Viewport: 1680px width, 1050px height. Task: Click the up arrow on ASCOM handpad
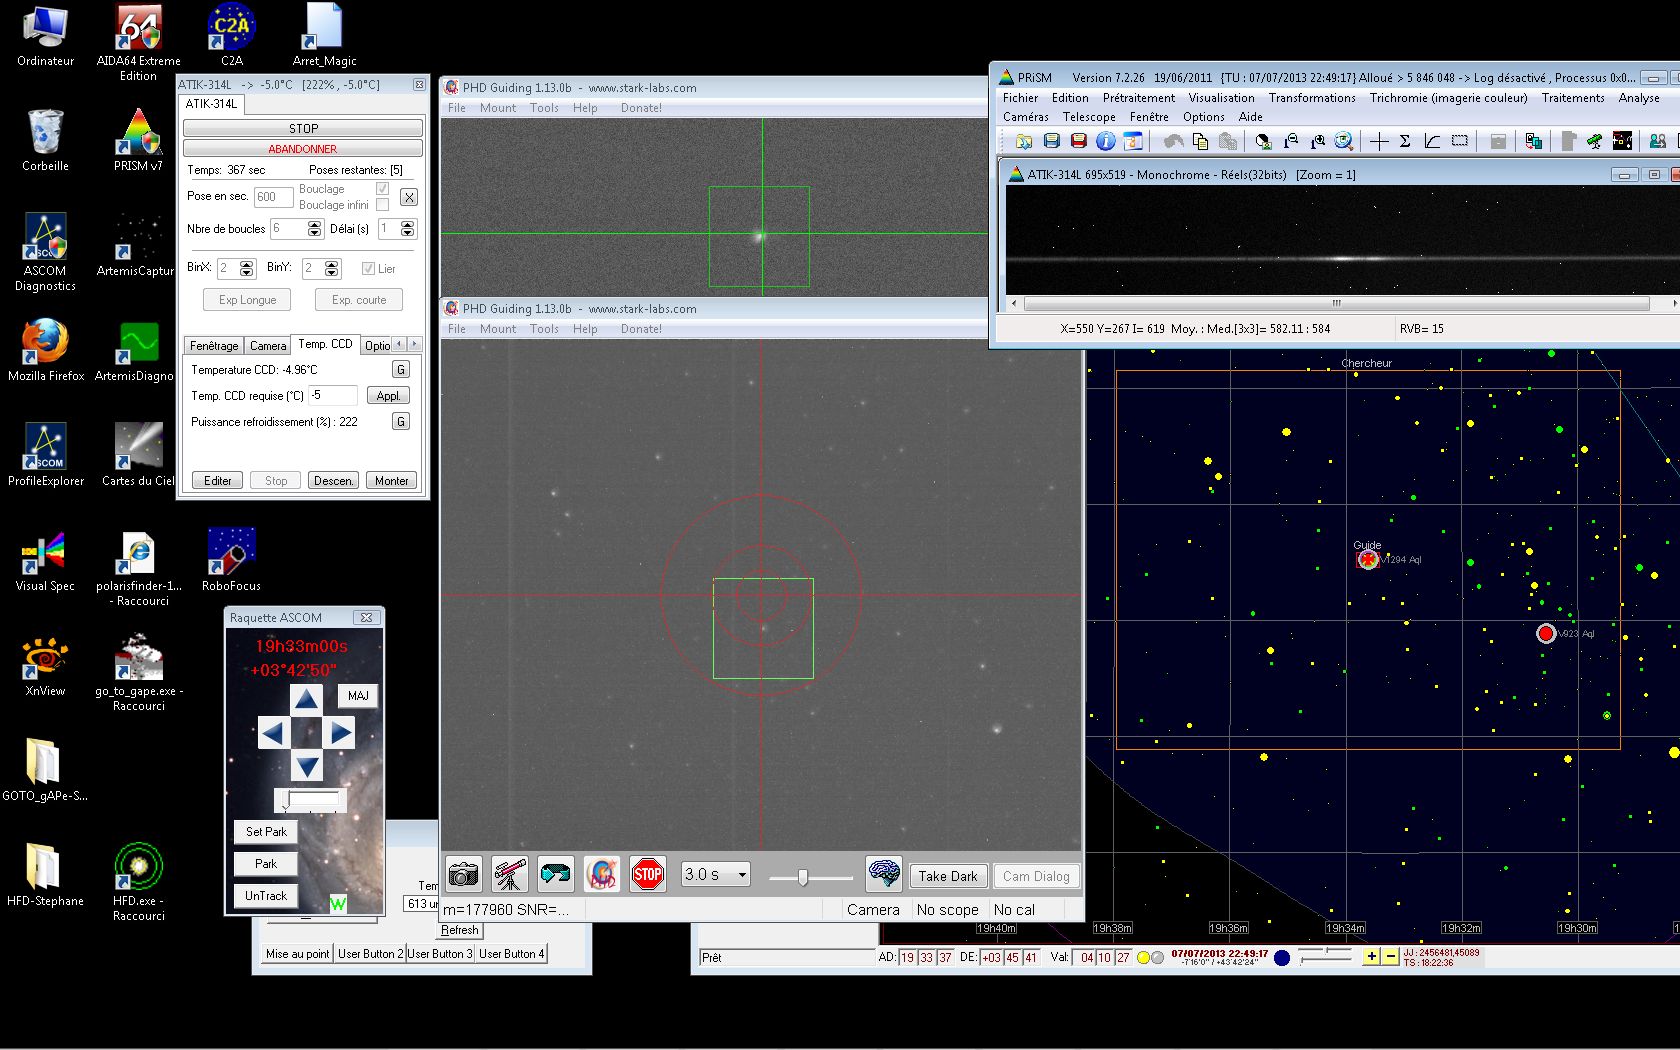click(307, 699)
